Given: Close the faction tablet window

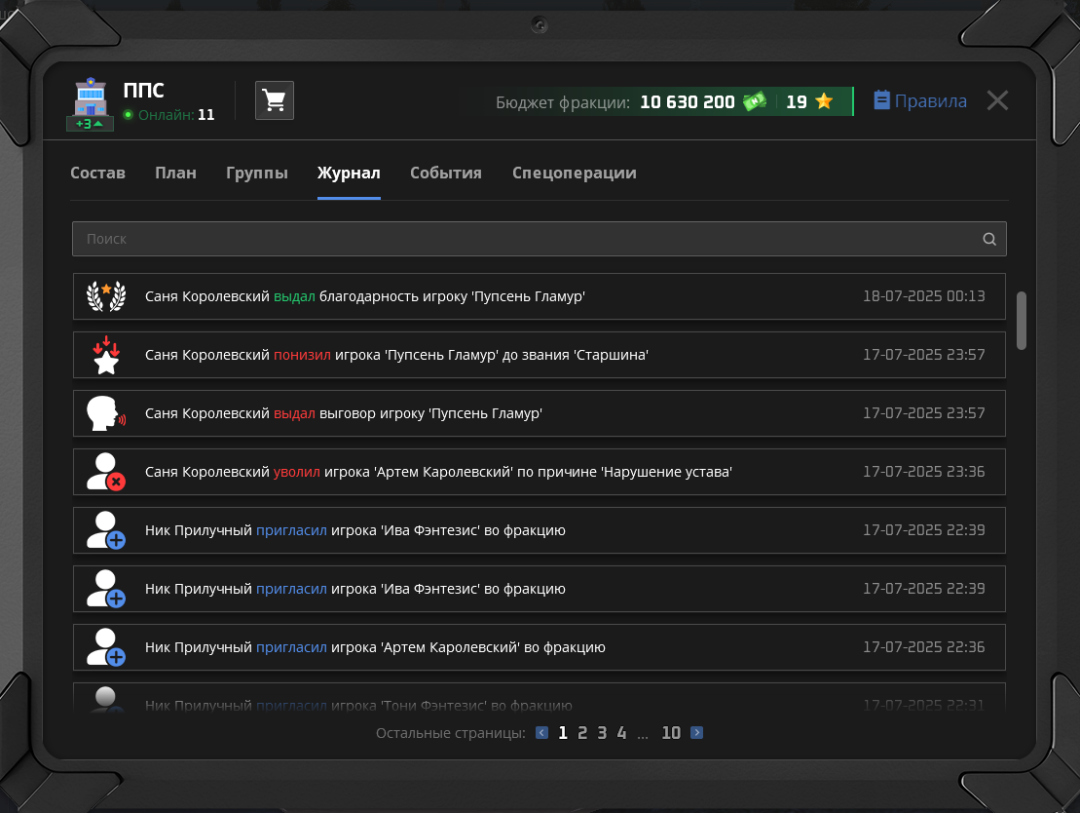Looking at the screenshot, I should [x=997, y=101].
